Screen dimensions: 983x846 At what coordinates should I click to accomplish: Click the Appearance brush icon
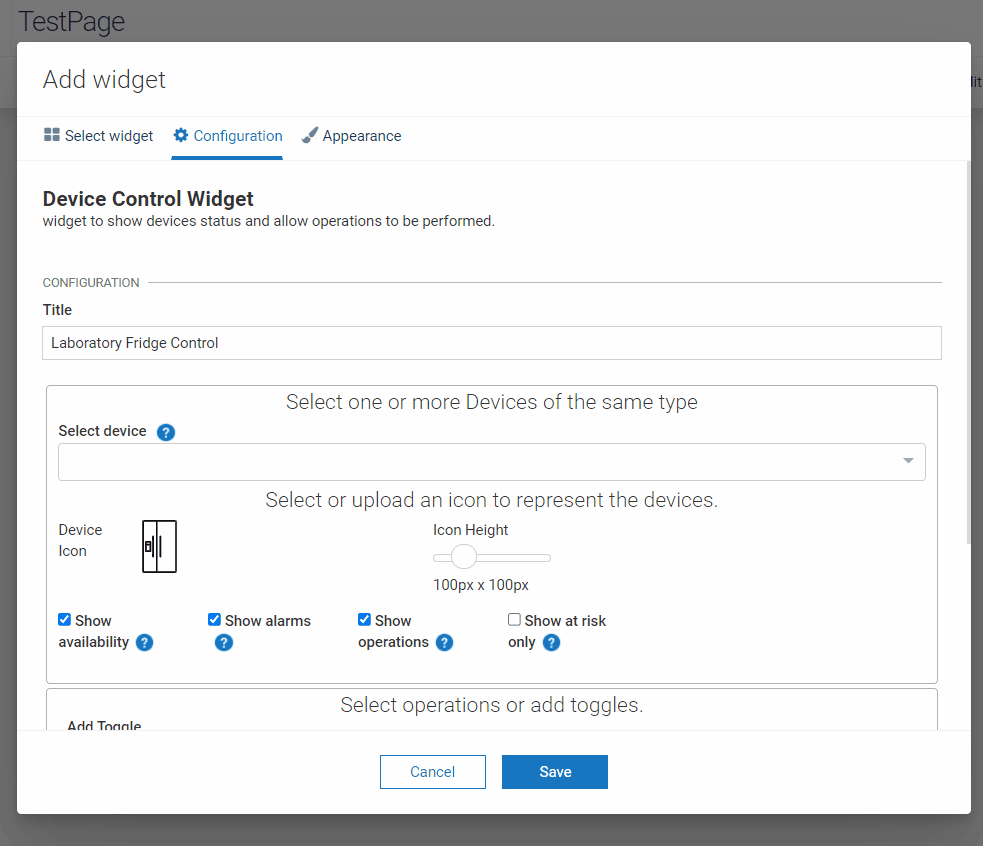(310, 135)
